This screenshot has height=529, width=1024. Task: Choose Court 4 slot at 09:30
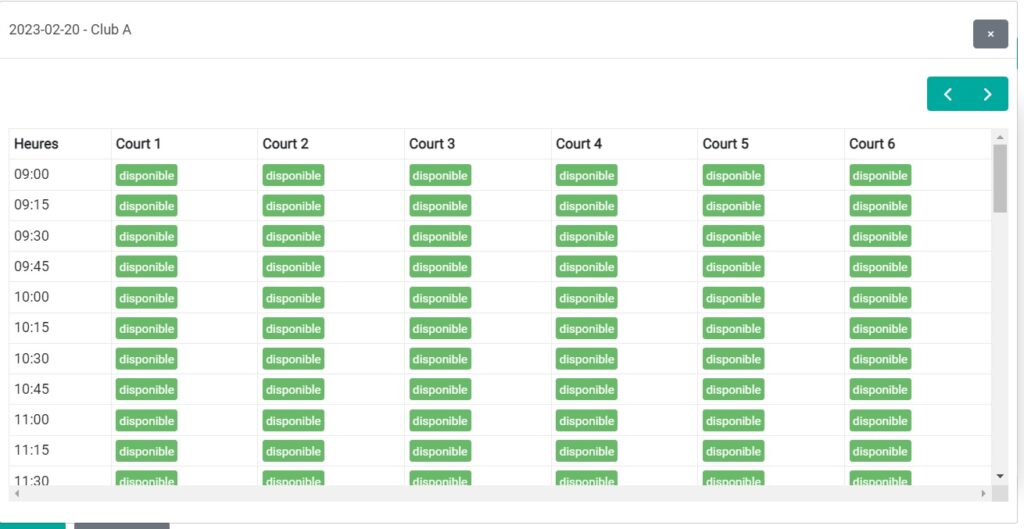586,236
